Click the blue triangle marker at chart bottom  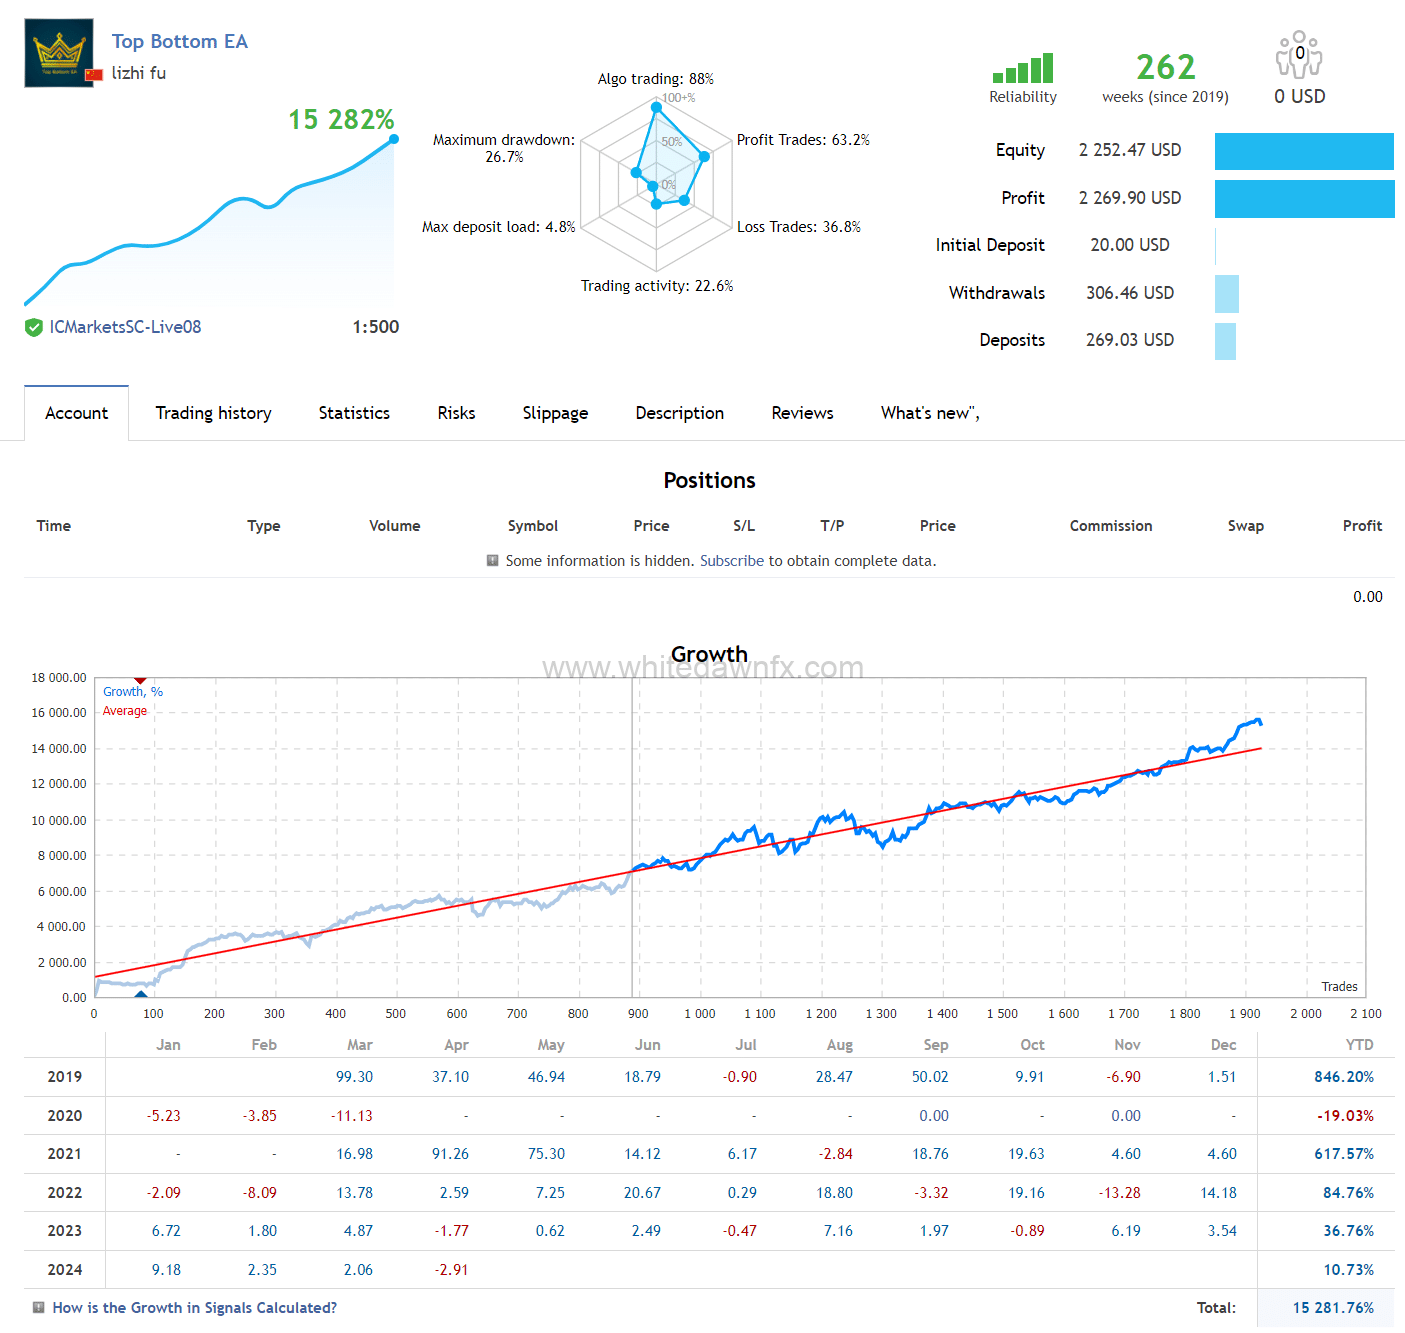[x=141, y=993]
